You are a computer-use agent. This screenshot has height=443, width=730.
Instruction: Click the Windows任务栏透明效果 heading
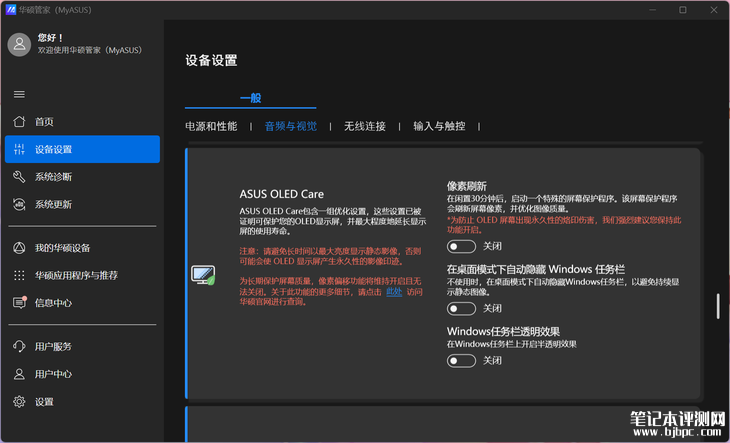[503, 331]
